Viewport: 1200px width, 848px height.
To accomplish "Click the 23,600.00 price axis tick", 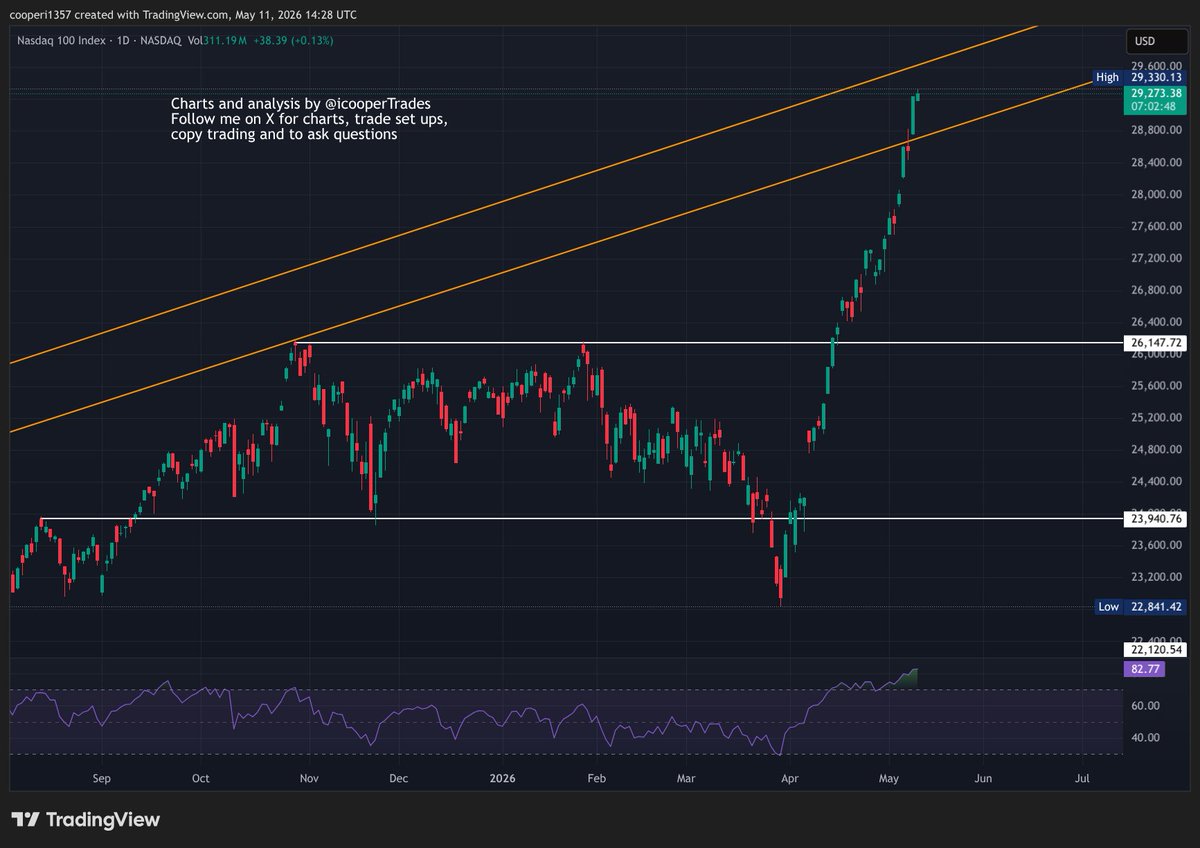I will pyautogui.click(x=1158, y=545).
